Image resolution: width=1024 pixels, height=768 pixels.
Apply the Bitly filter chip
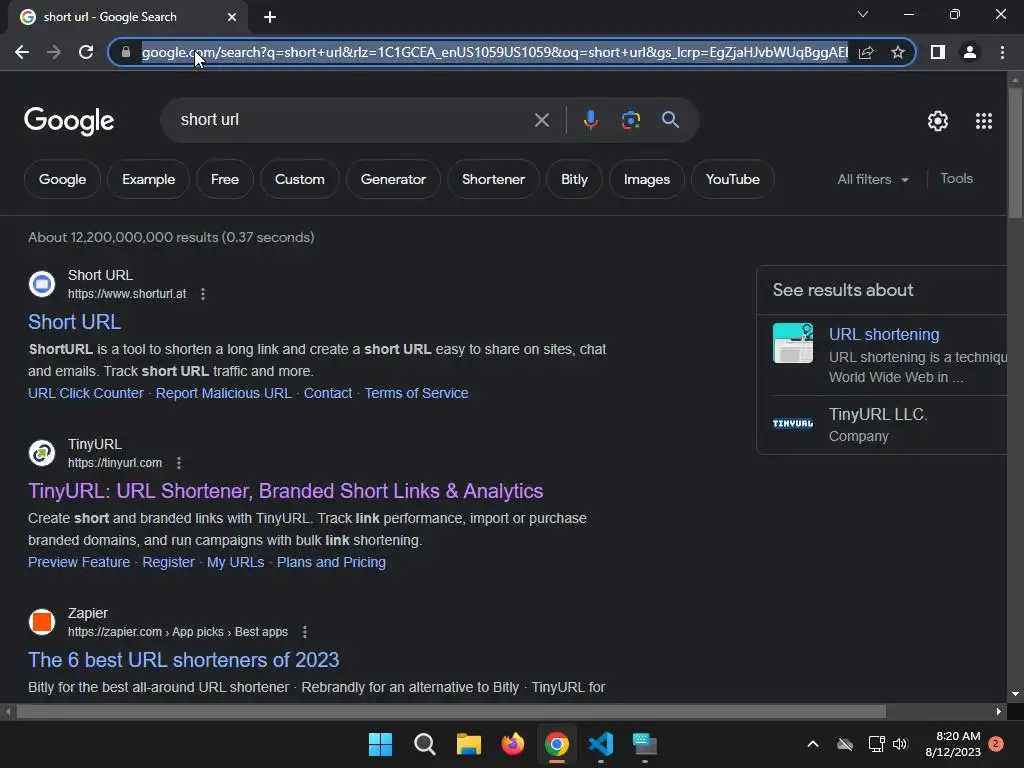(574, 179)
